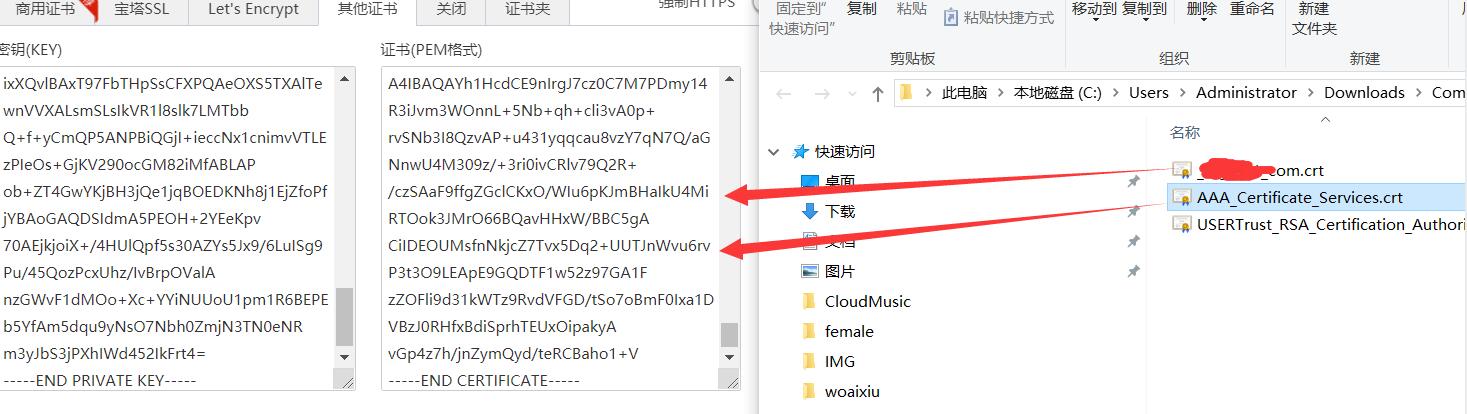Click the 删除 delete button in ribbon
The width and height of the screenshot is (1467, 414).
tap(1201, 9)
